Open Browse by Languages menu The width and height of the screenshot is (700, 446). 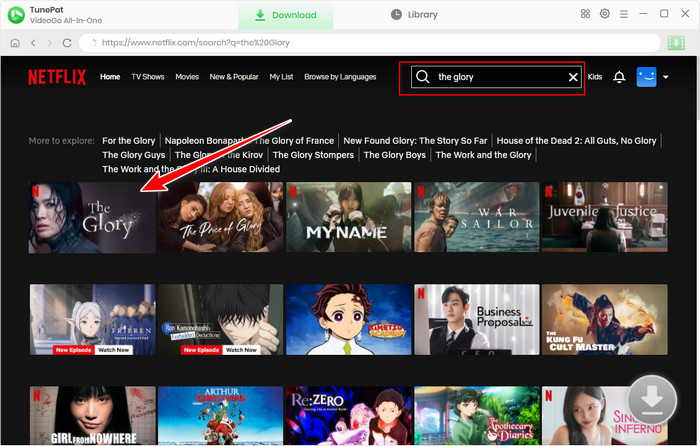(340, 77)
